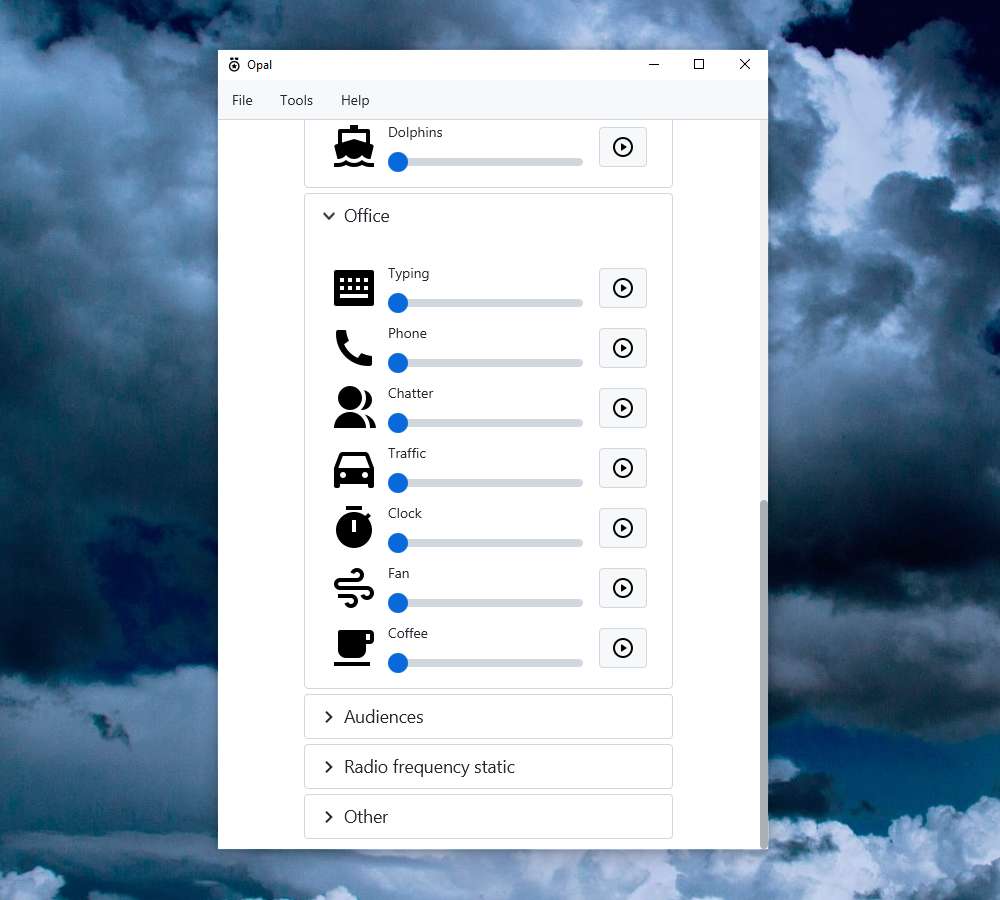Click the Traffic label text
This screenshot has height=900, width=1000.
coord(406,453)
